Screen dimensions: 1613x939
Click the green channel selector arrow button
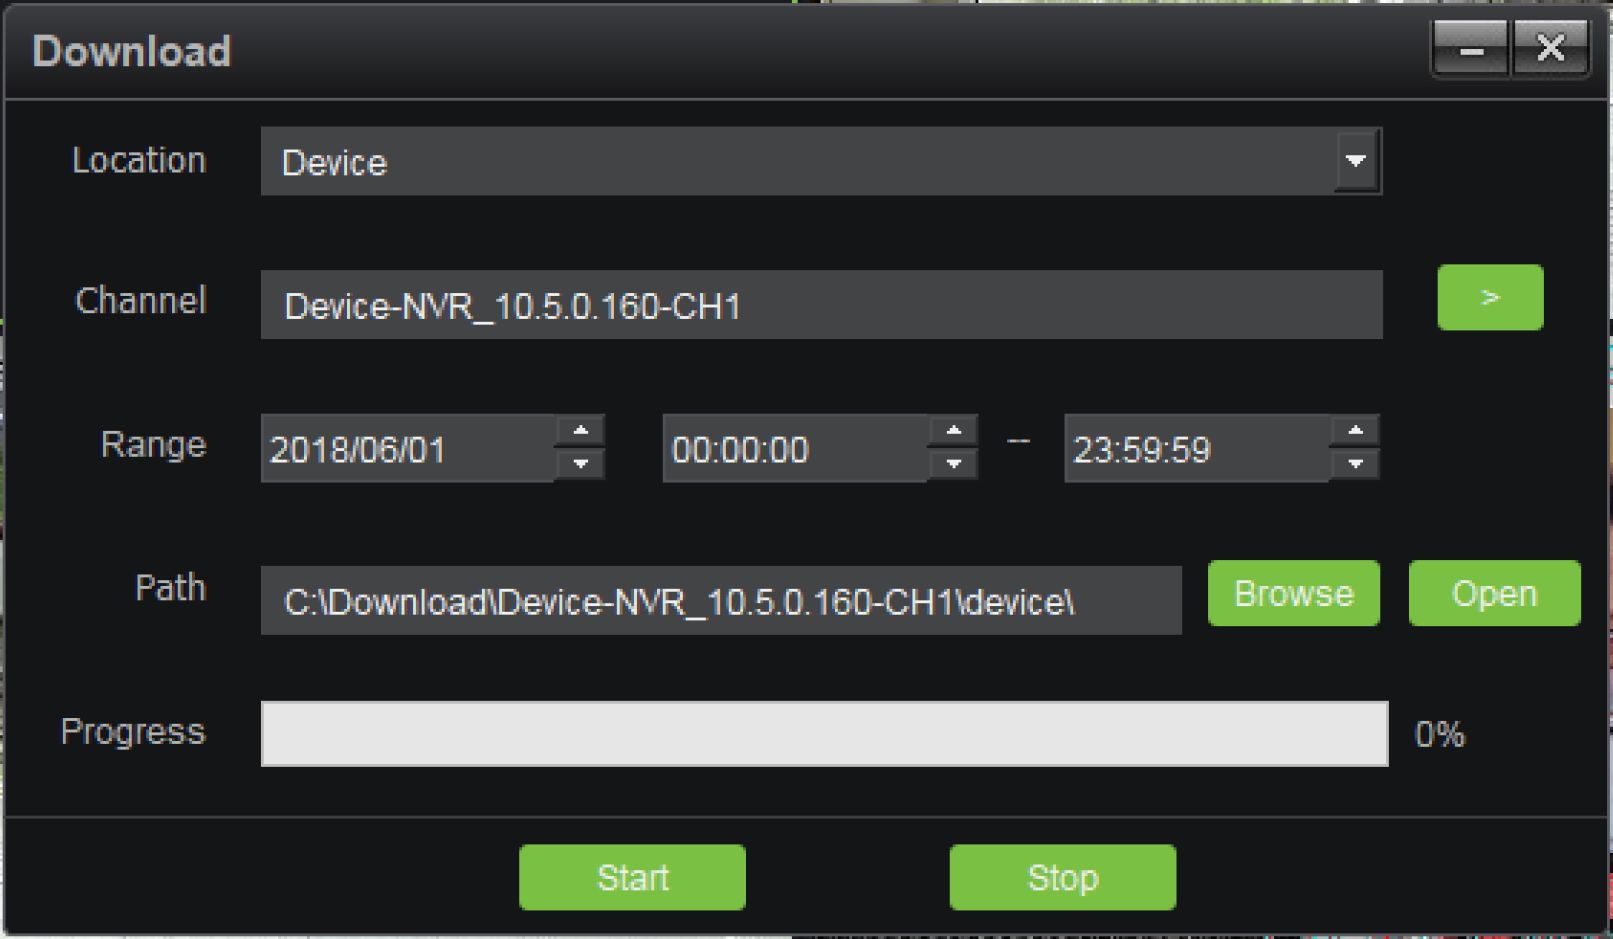(1489, 298)
